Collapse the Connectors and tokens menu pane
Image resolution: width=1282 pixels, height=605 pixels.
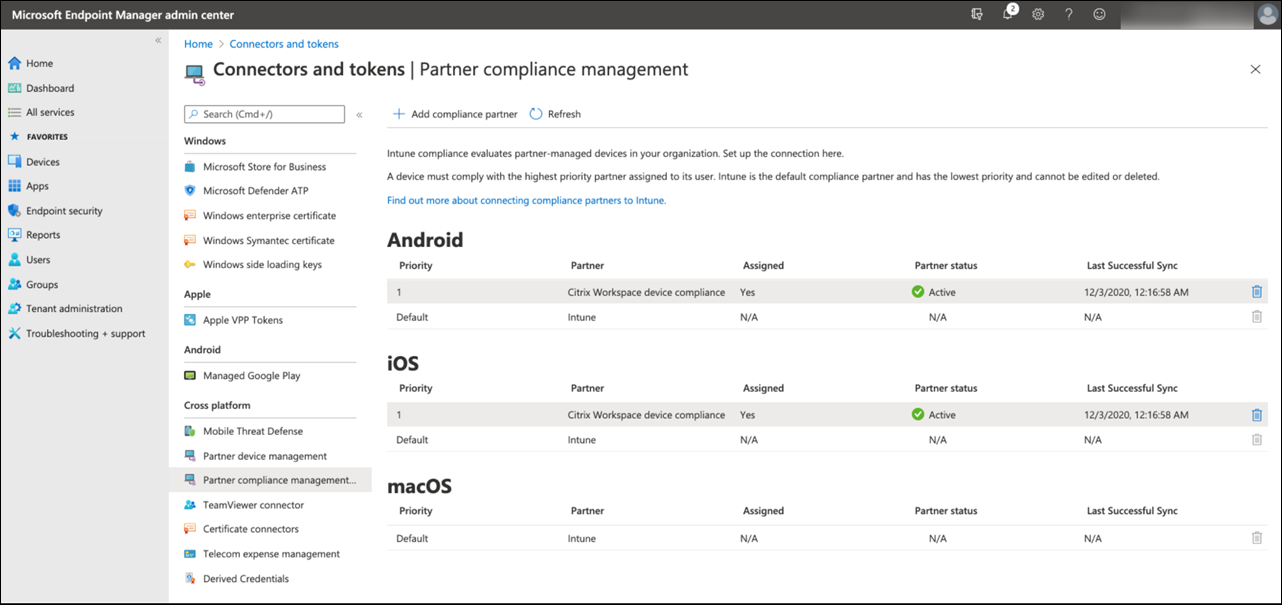pyautogui.click(x=360, y=115)
